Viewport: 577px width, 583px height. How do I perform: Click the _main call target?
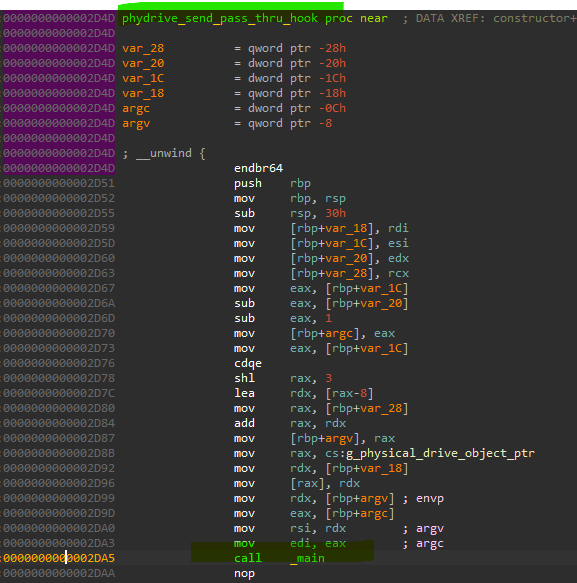point(307,558)
